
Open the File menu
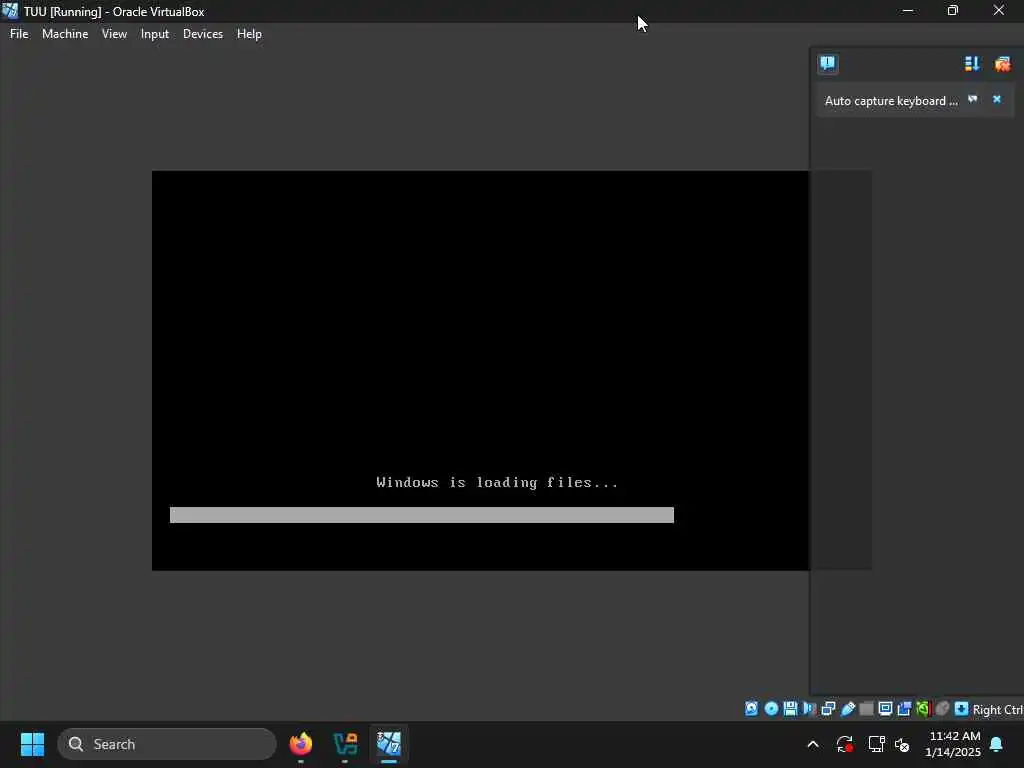[19, 34]
